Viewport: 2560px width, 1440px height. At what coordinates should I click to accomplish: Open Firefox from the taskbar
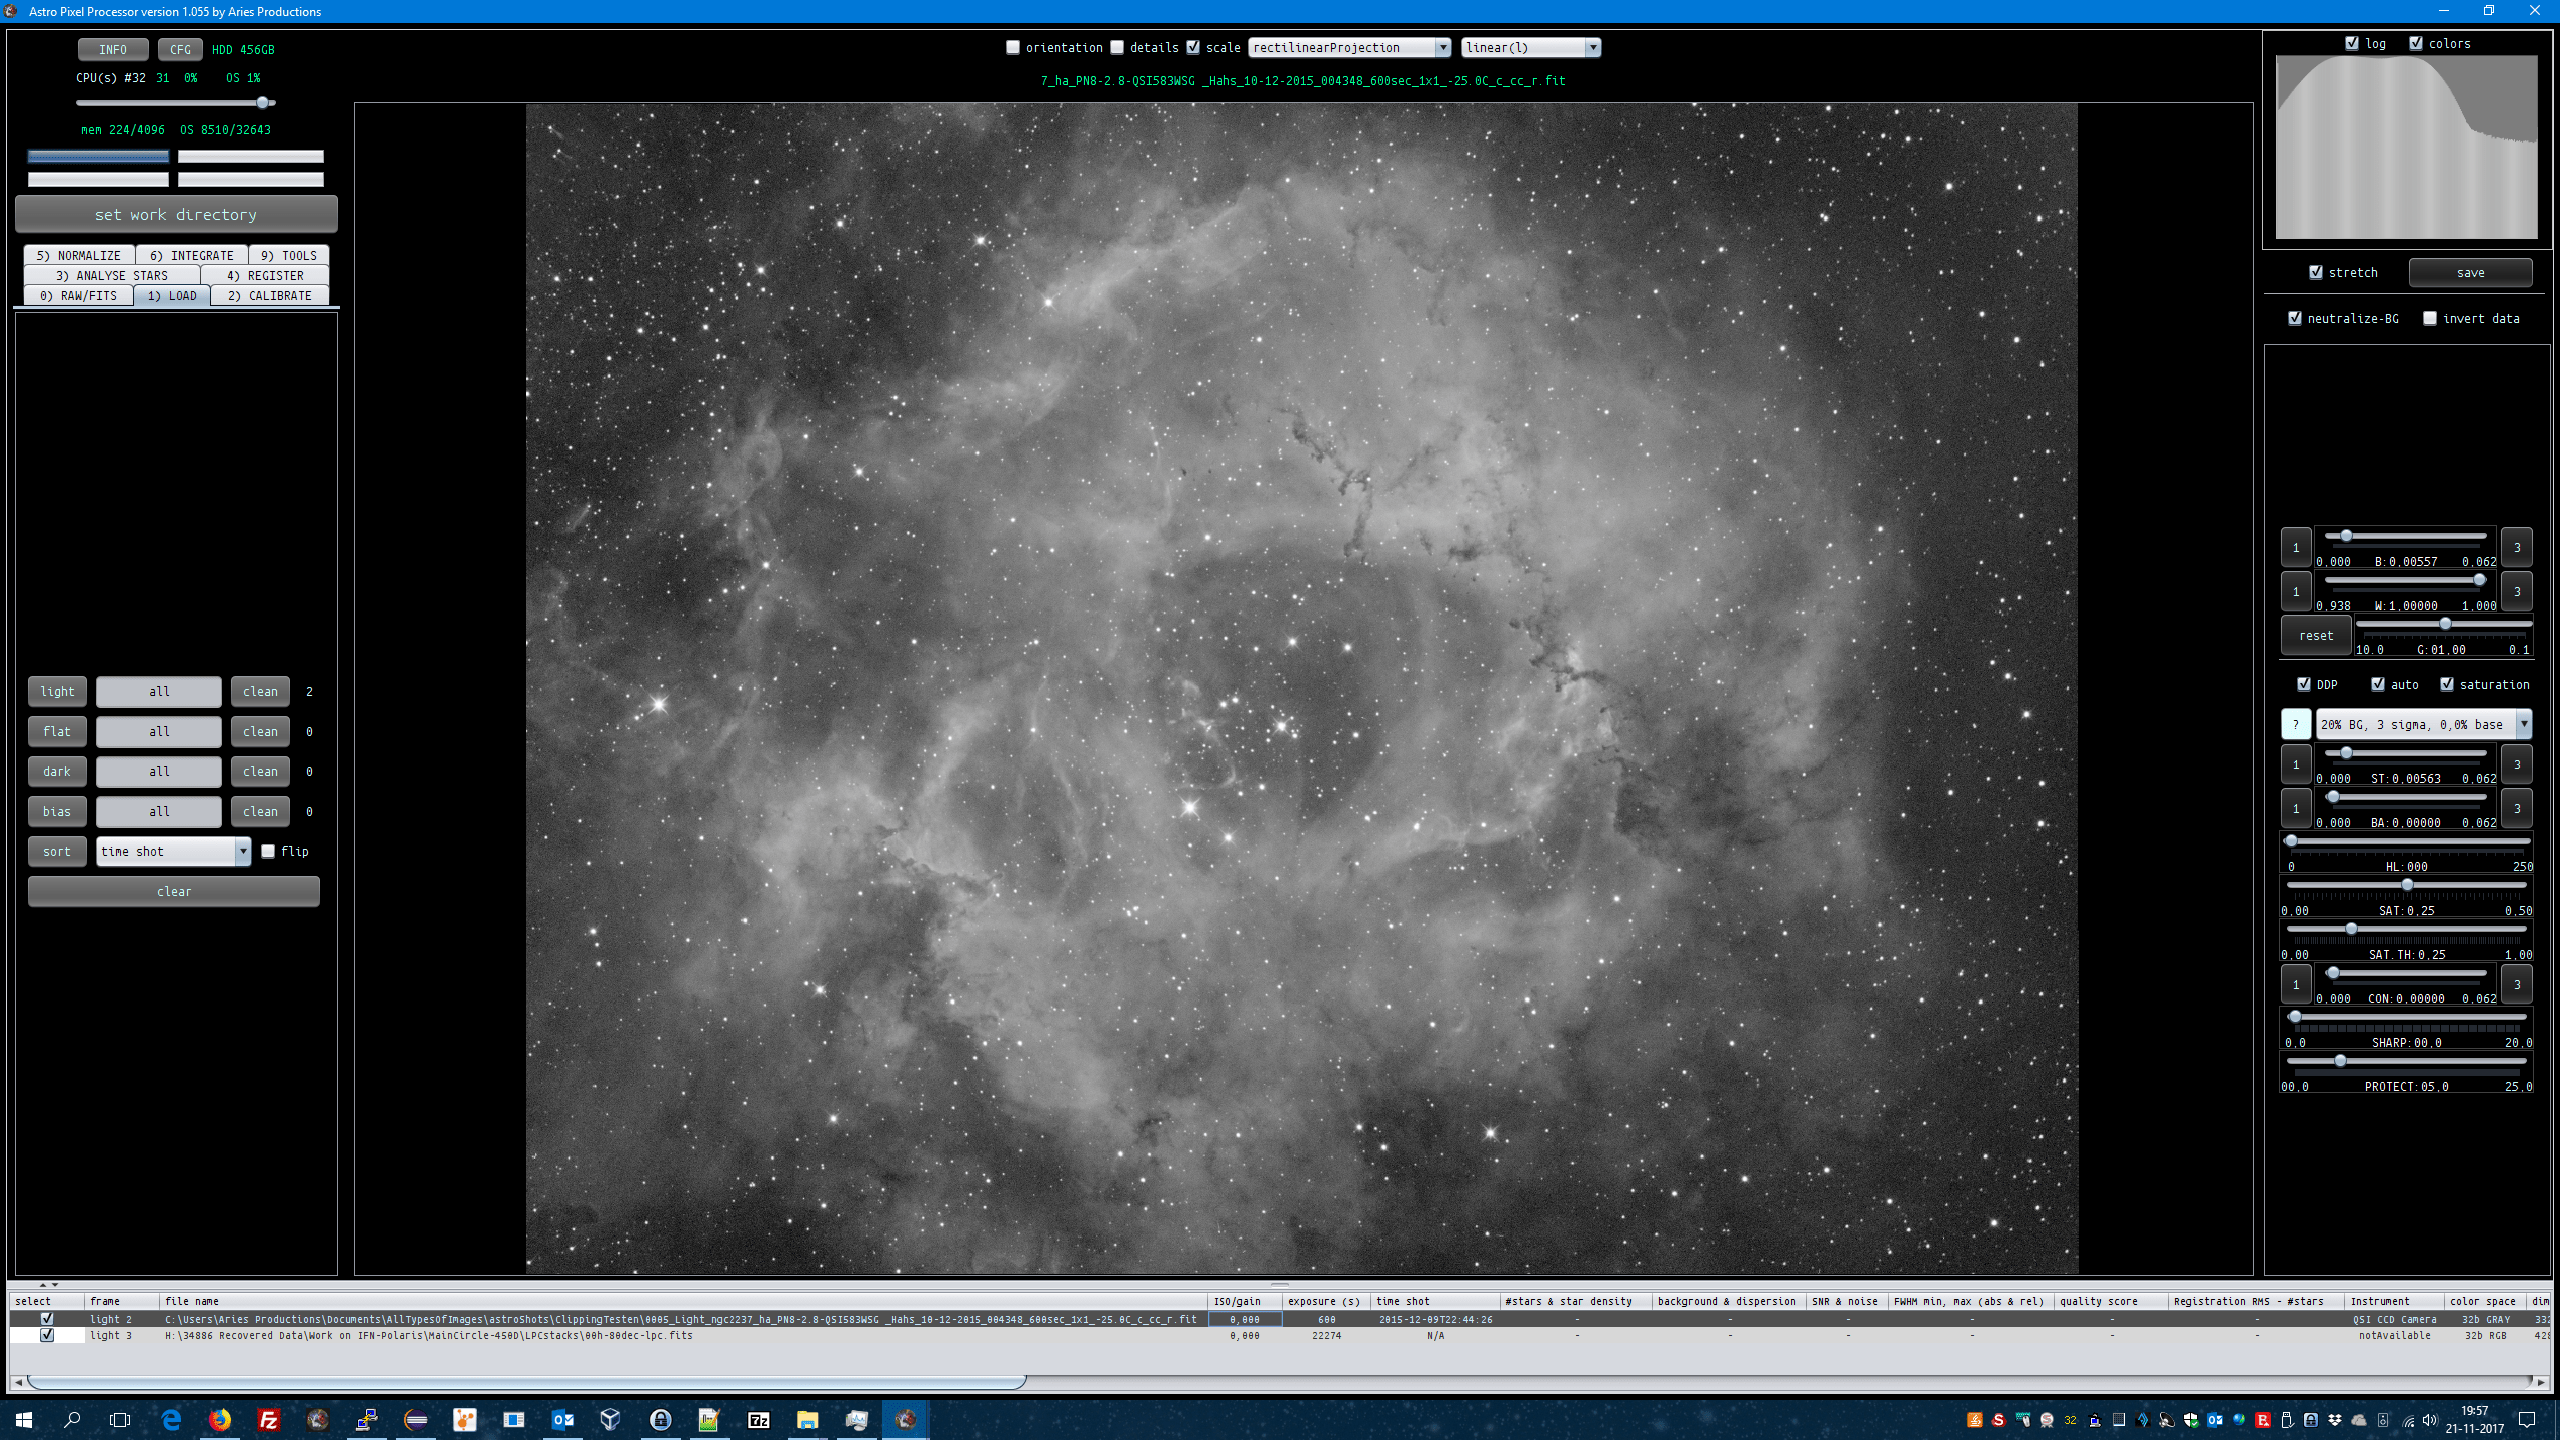click(220, 1419)
